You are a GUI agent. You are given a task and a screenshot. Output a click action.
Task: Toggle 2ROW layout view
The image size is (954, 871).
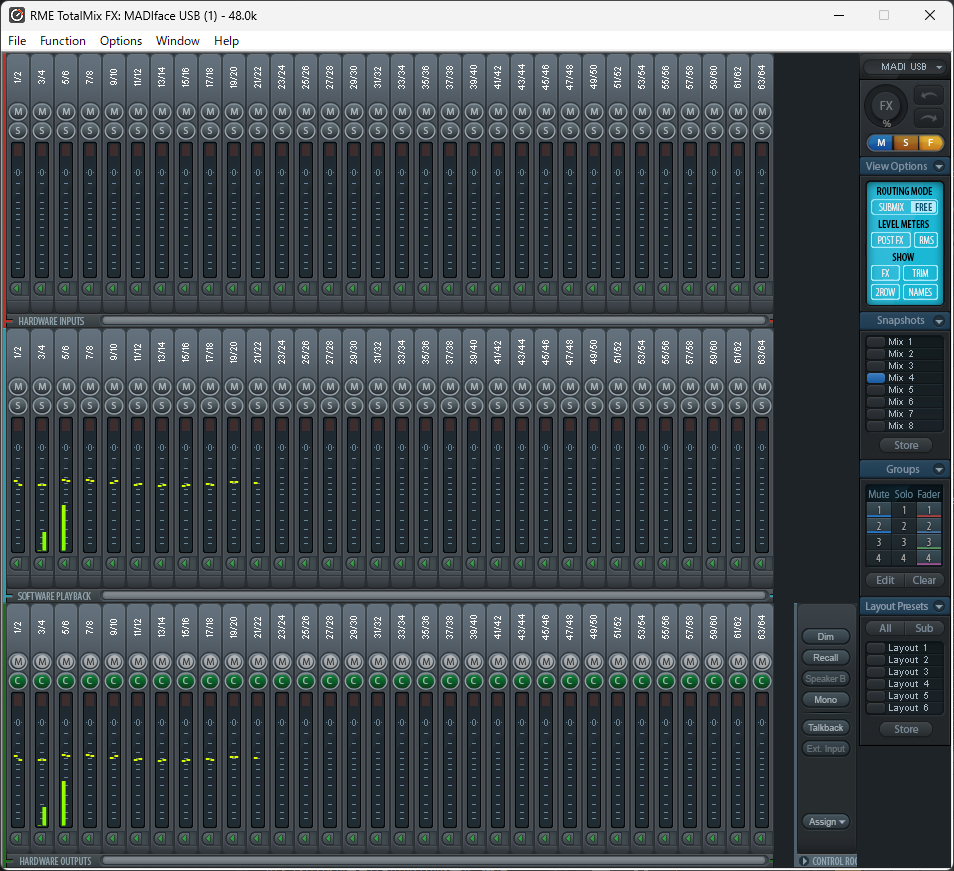click(x=885, y=293)
